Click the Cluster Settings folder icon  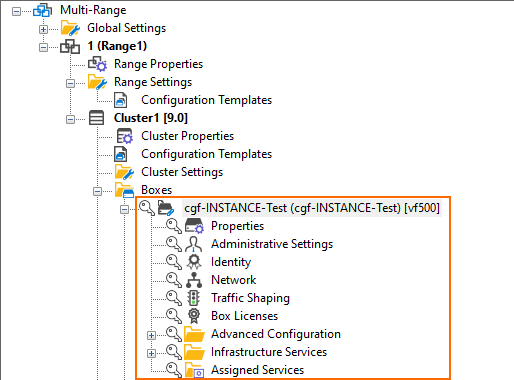124,172
